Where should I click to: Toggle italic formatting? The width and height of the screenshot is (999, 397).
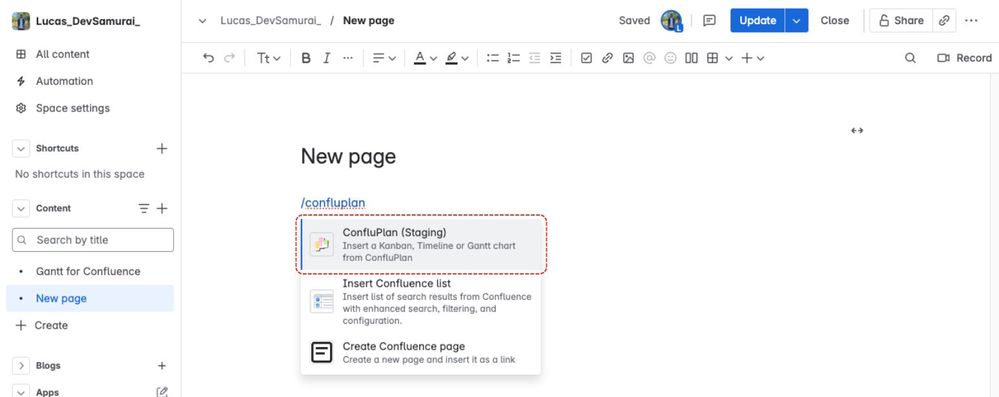coord(326,58)
